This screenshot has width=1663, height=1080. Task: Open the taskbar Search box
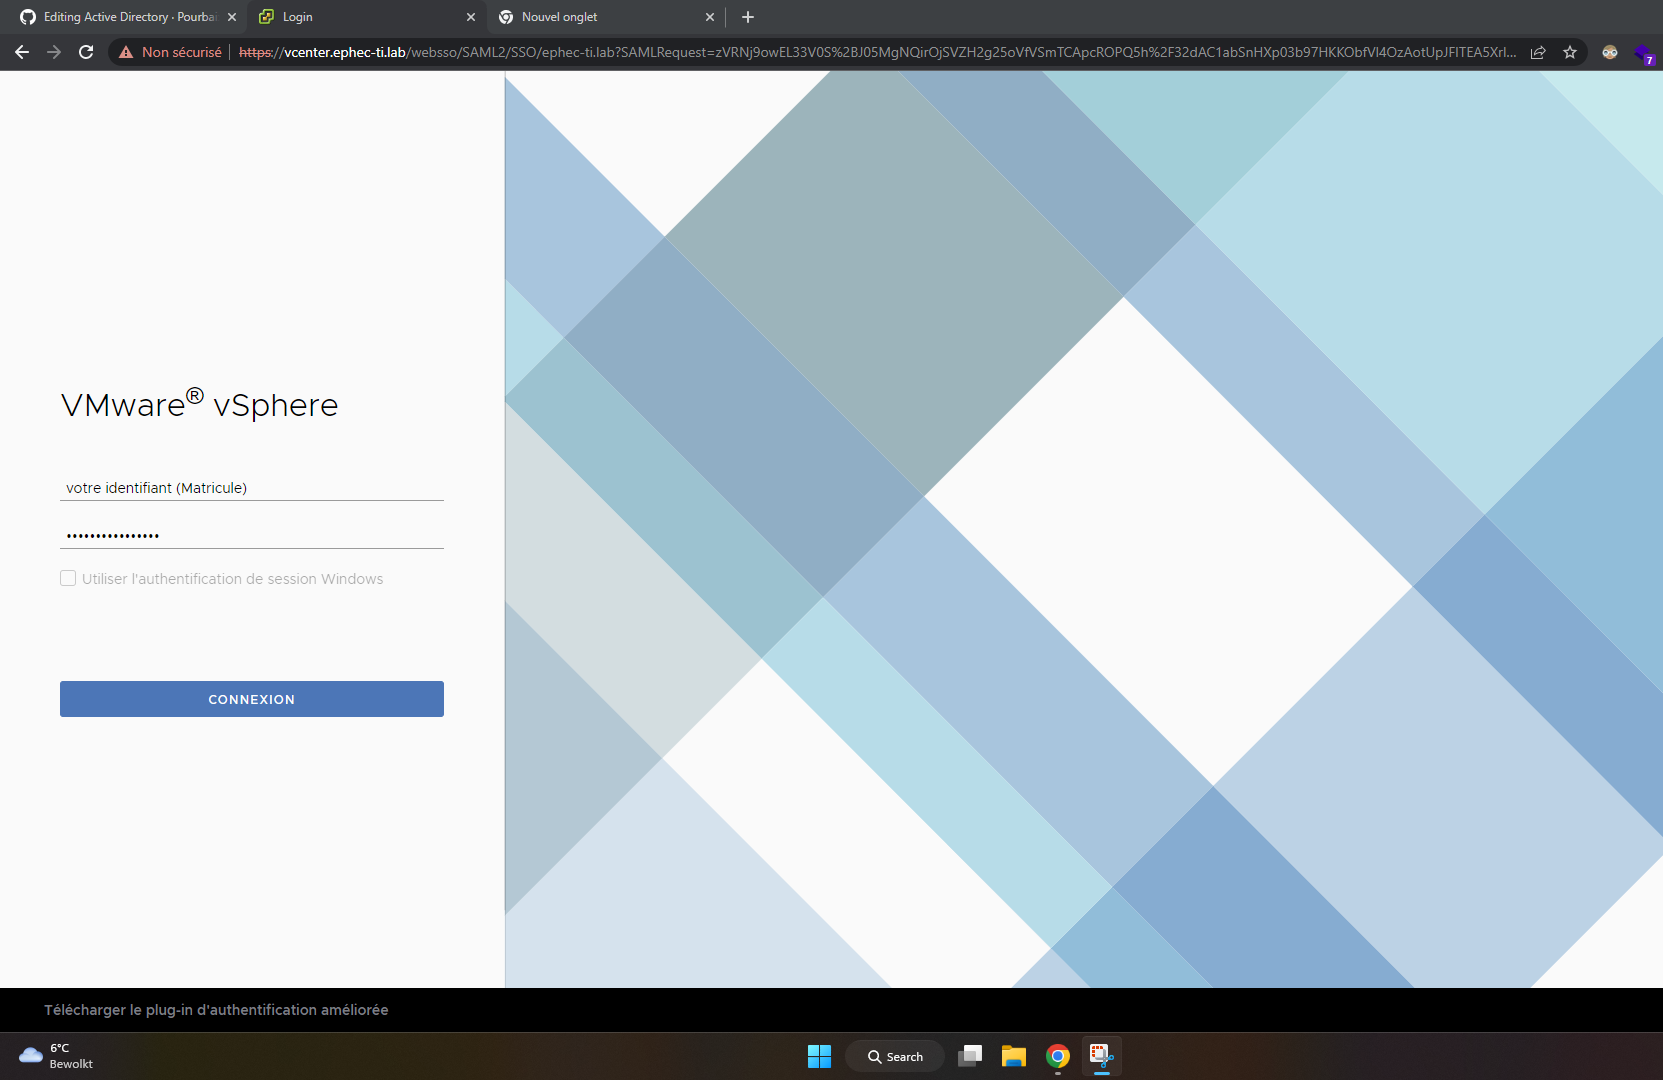point(895,1056)
